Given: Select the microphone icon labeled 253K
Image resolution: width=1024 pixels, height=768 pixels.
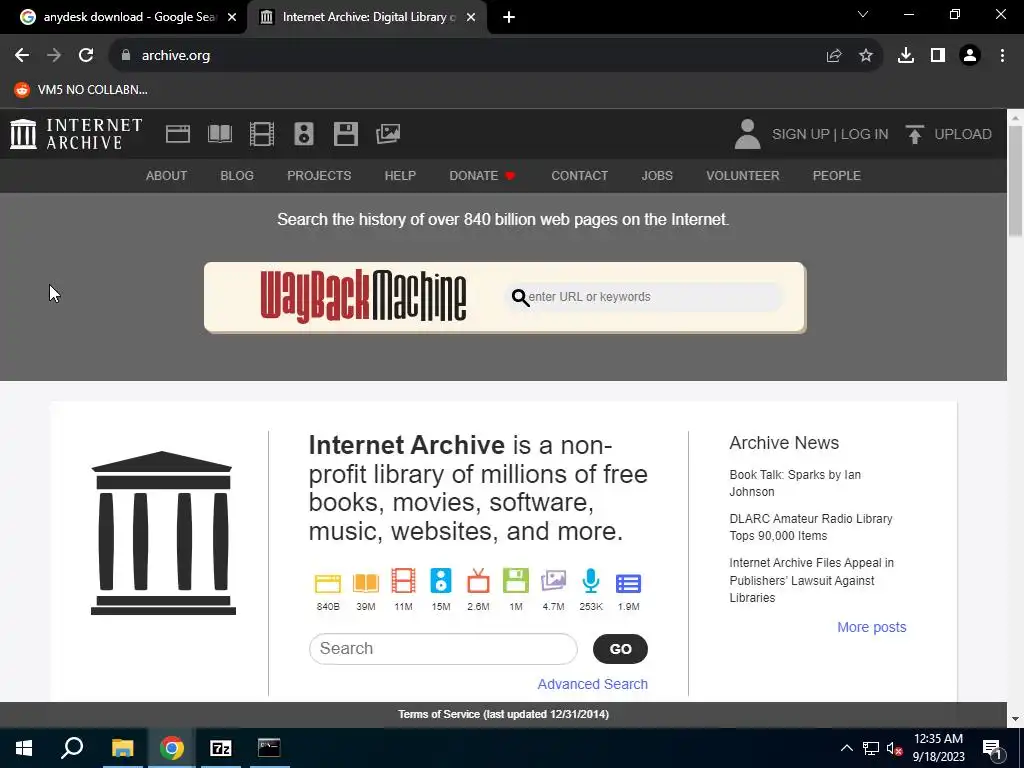Looking at the screenshot, I should (x=591, y=581).
